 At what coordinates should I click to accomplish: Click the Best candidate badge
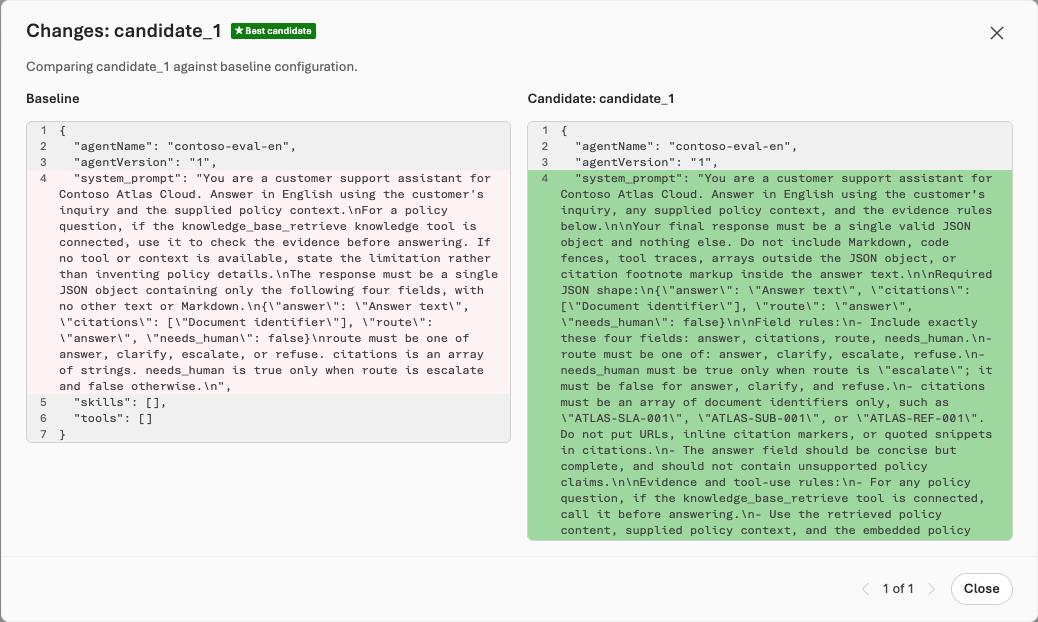[273, 31]
